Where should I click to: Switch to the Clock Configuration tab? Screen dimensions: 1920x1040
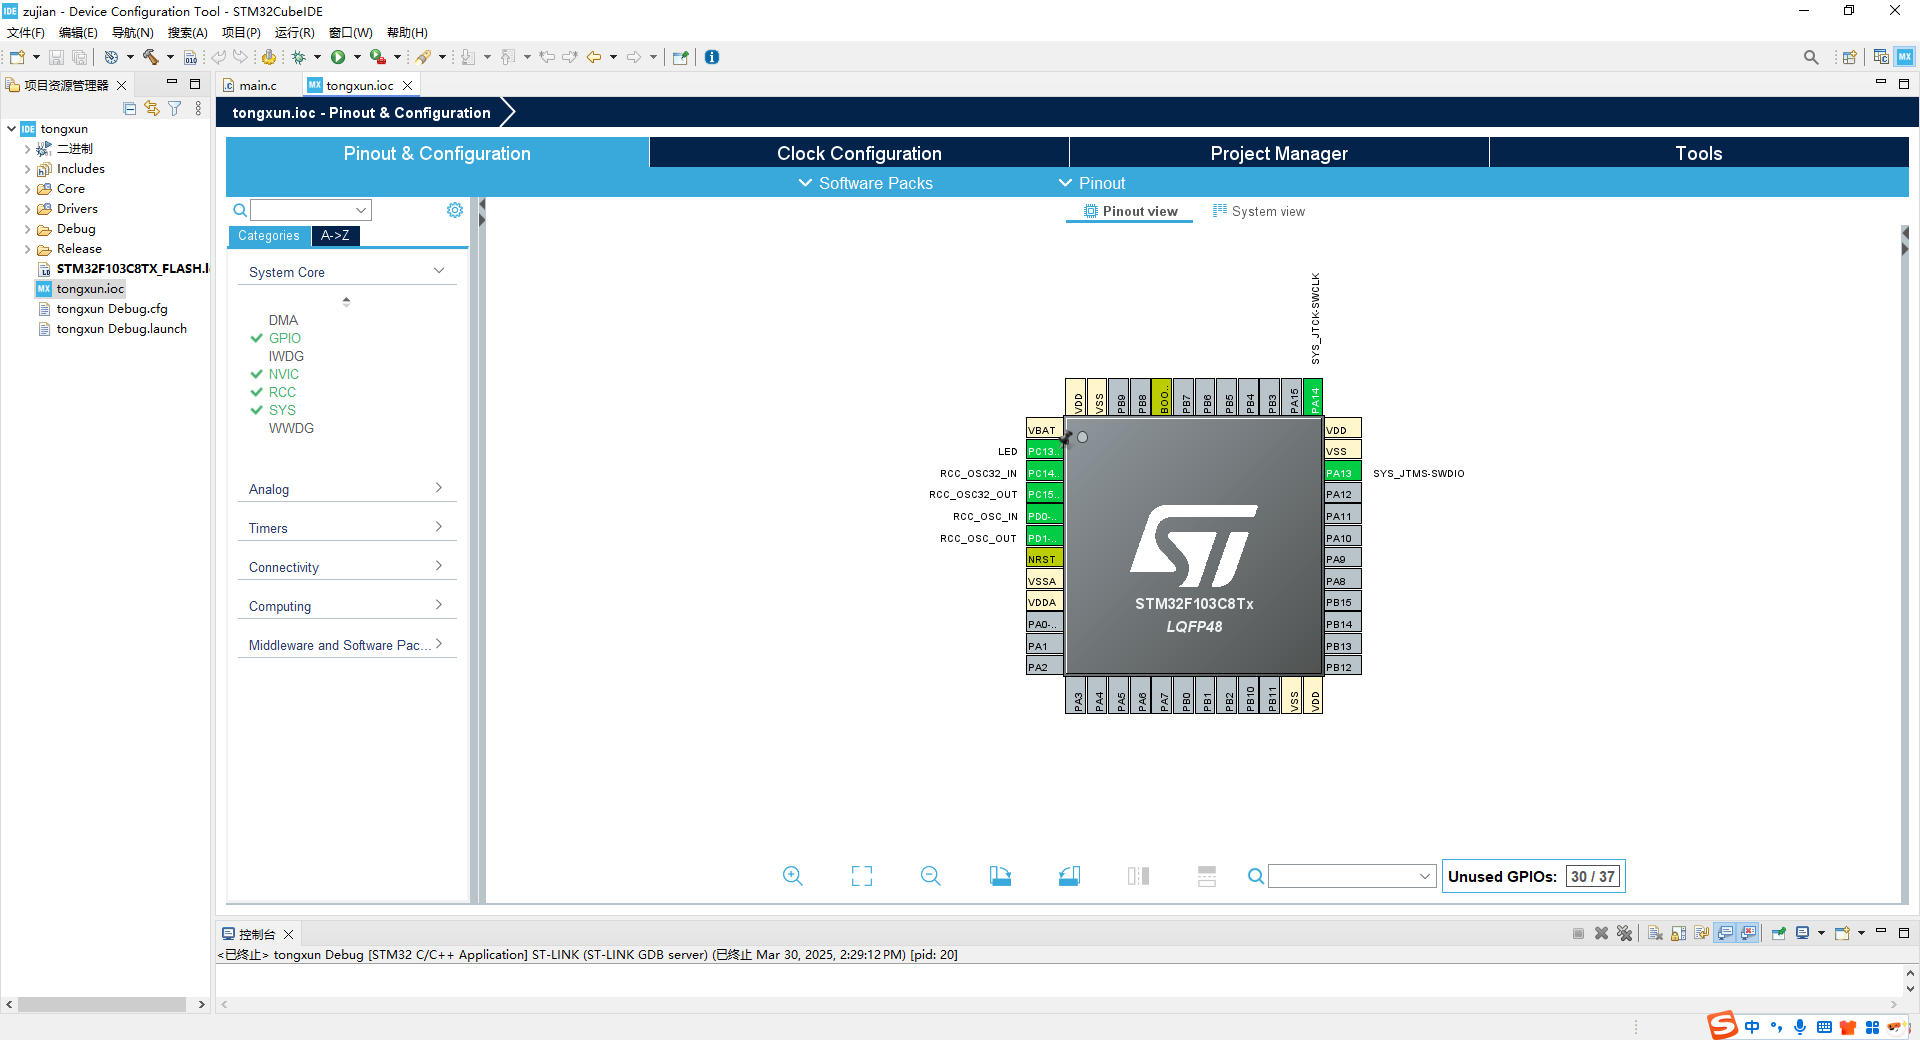click(x=858, y=153)
